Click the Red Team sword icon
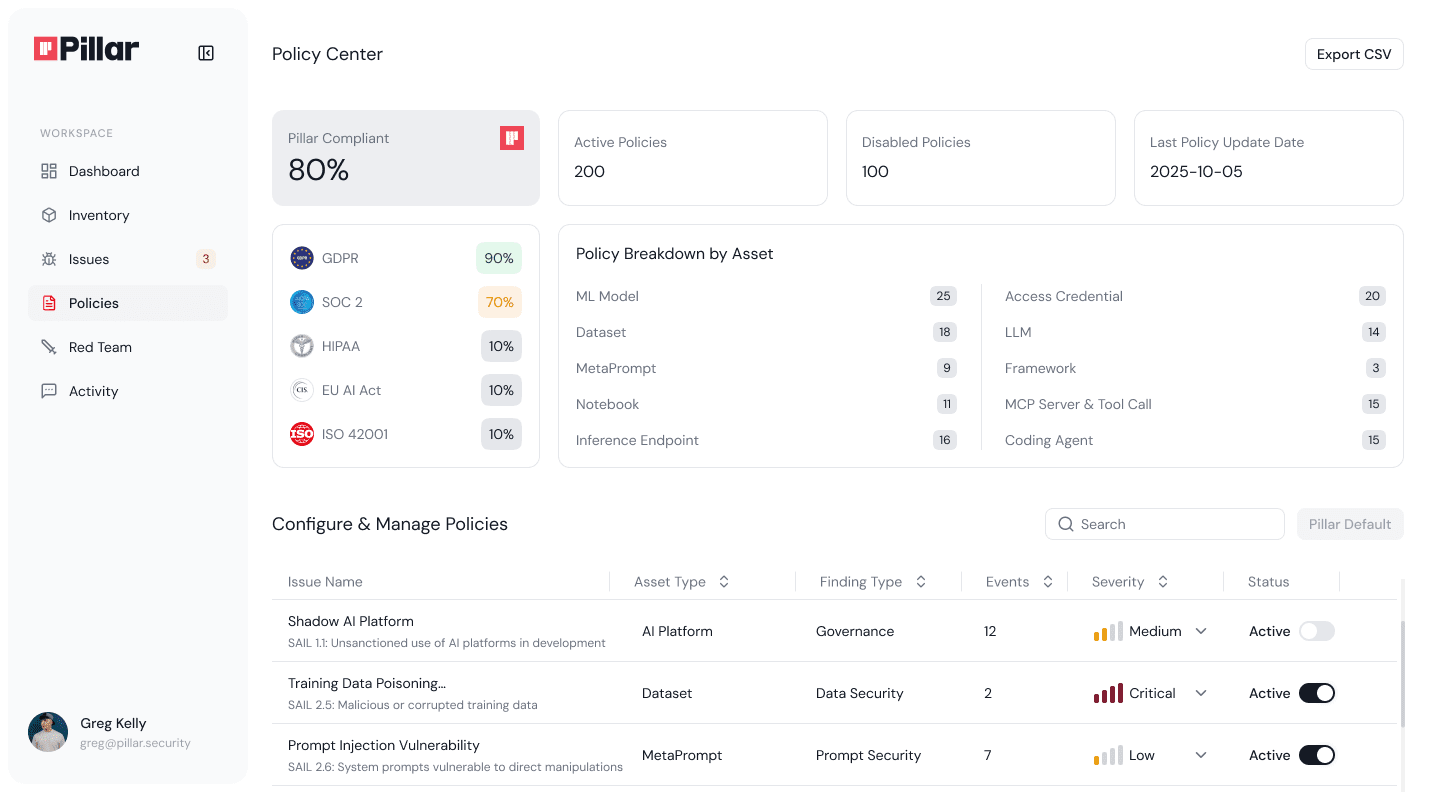This screenshot has height=792, width=1440. [x=49, y=347]
